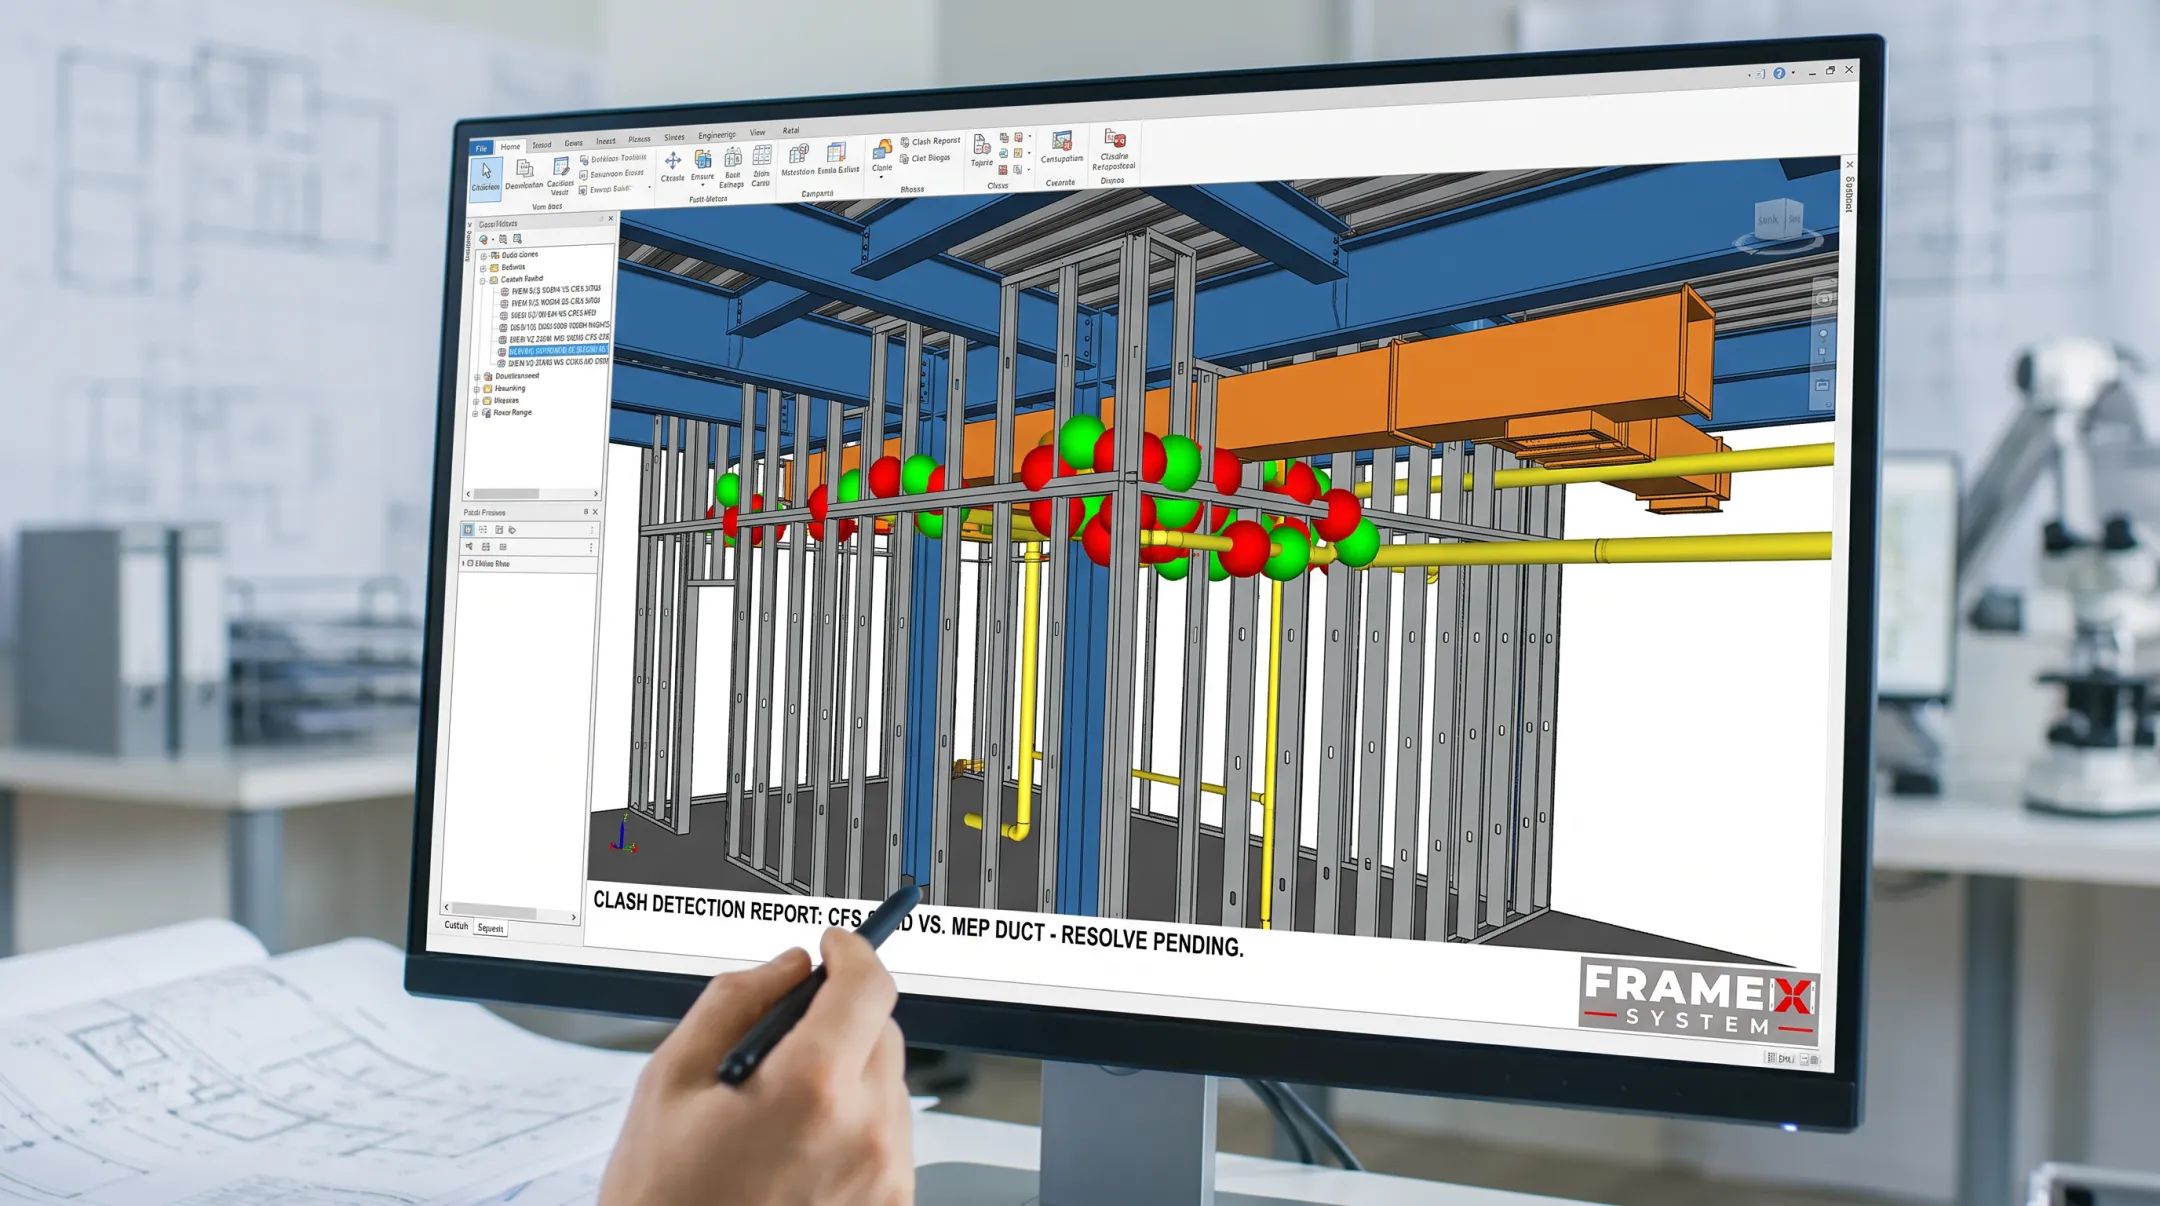The image size is (2160, 1206).
Task: Expand the Doustlesnoeest tree node
Action: (477, 377)
